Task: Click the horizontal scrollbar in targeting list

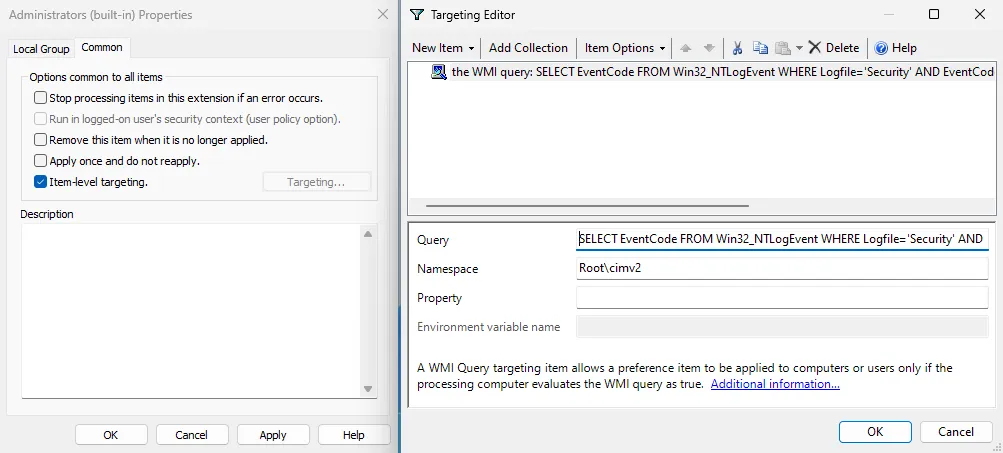Action: click(x=588, y=206)
